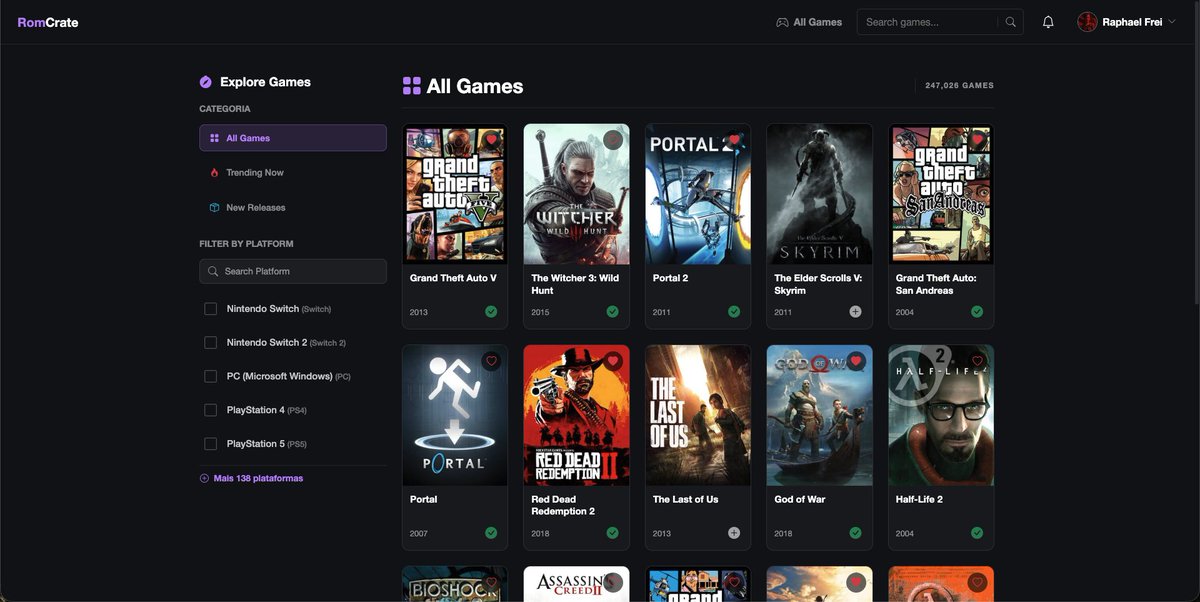Click title The Last of Us
The height and width of the screenshot is (602, 1200).
pos(685,499)
